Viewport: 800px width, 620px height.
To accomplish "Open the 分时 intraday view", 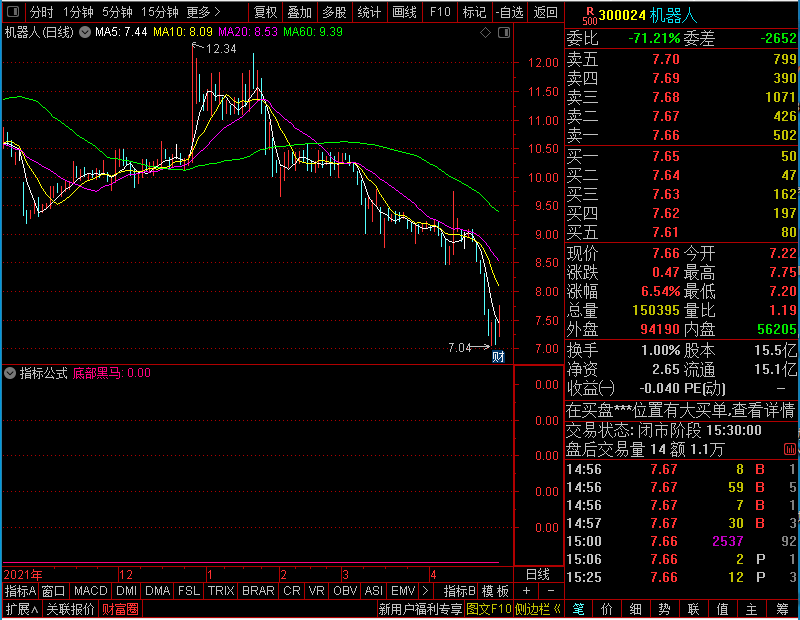I will (x=41, y=12).
